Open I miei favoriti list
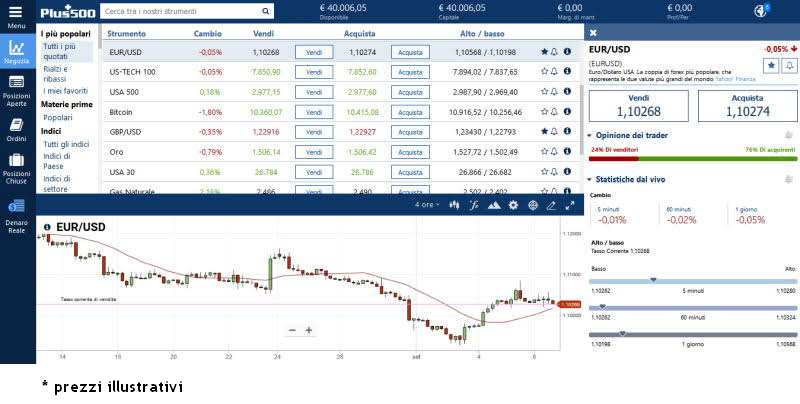 point(65,91)
